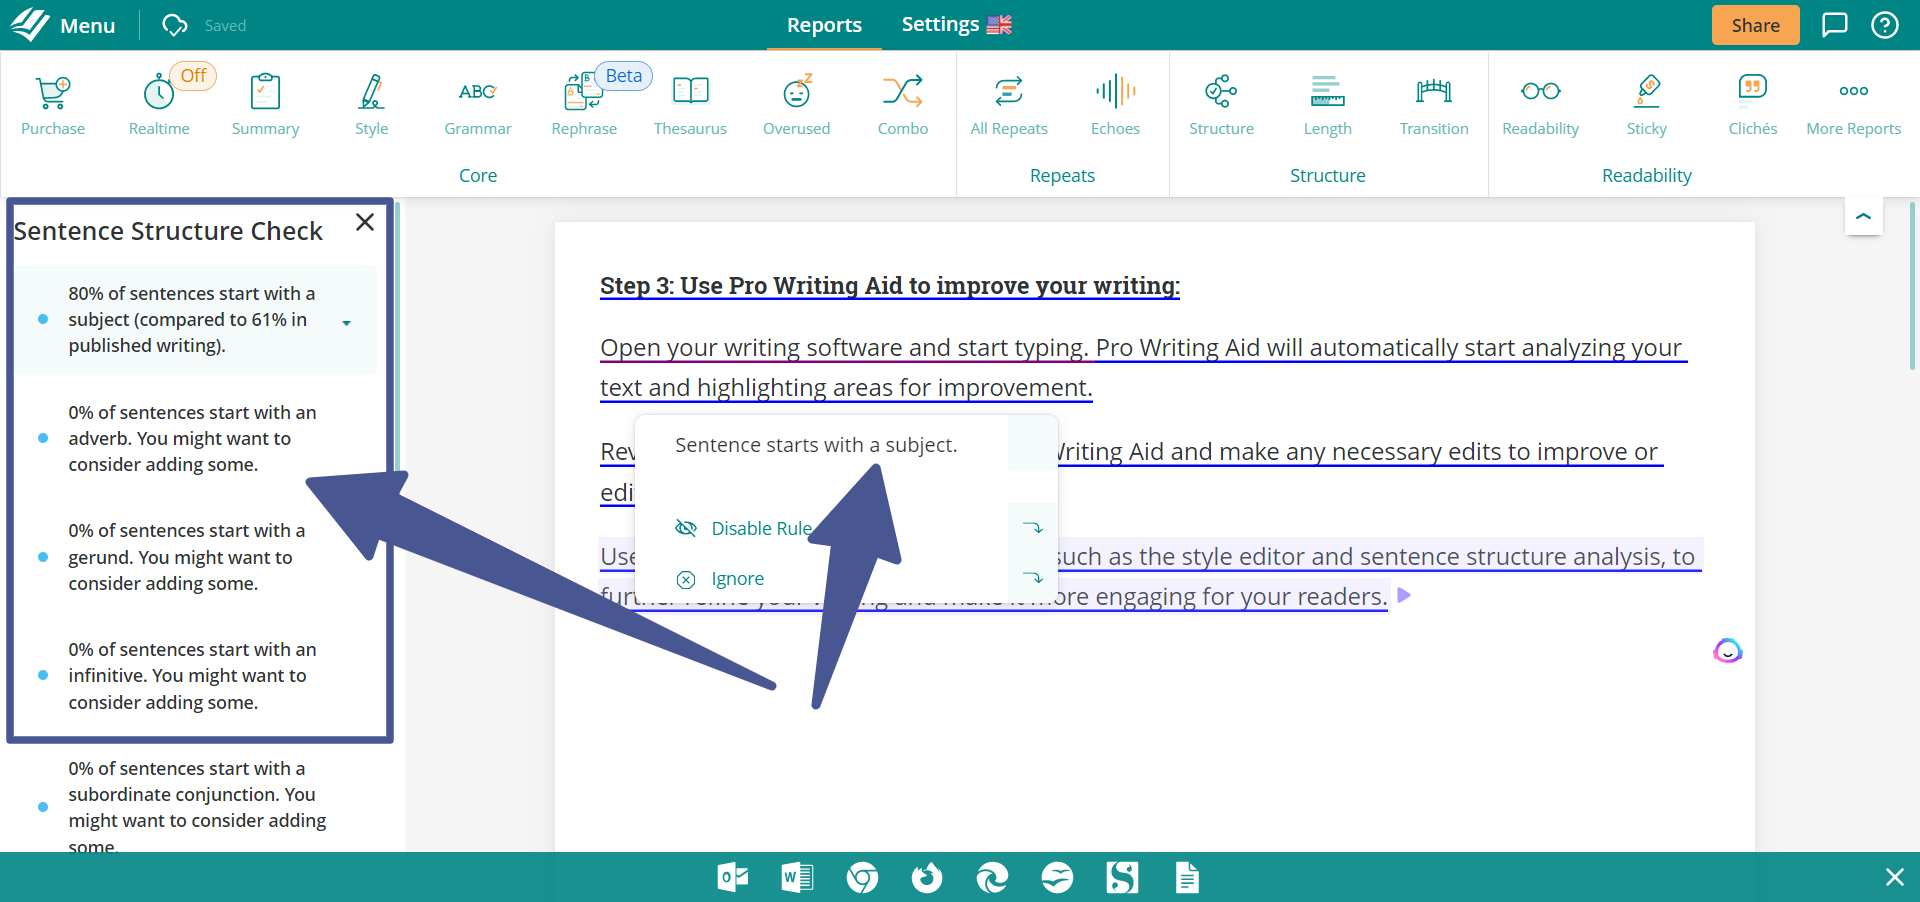Click the arrow beside Ignore
The width and height of the screenshot is (1920, 902).
(1032, 578)
